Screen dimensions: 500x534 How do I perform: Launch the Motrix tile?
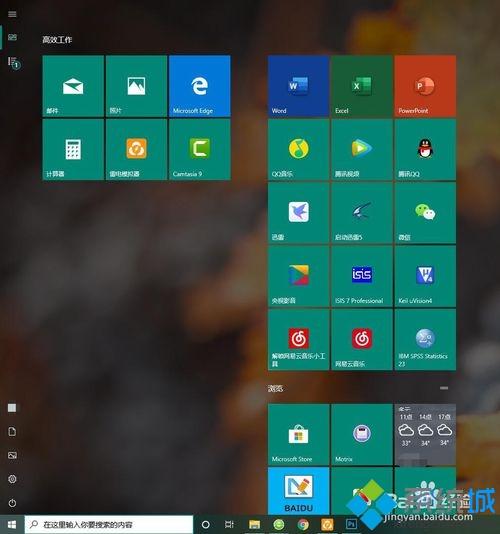pyautogui.click(x=362, y=435)
